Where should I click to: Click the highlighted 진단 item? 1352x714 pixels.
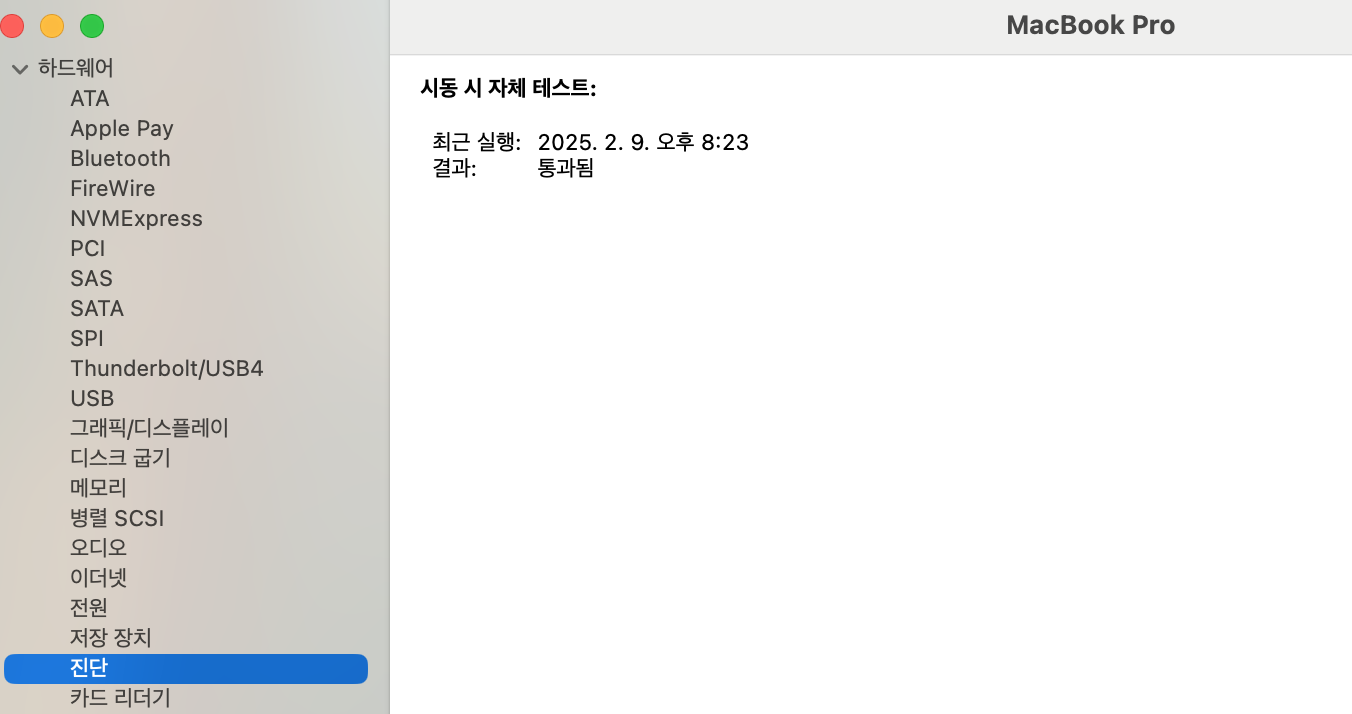(x=186, y=669)
